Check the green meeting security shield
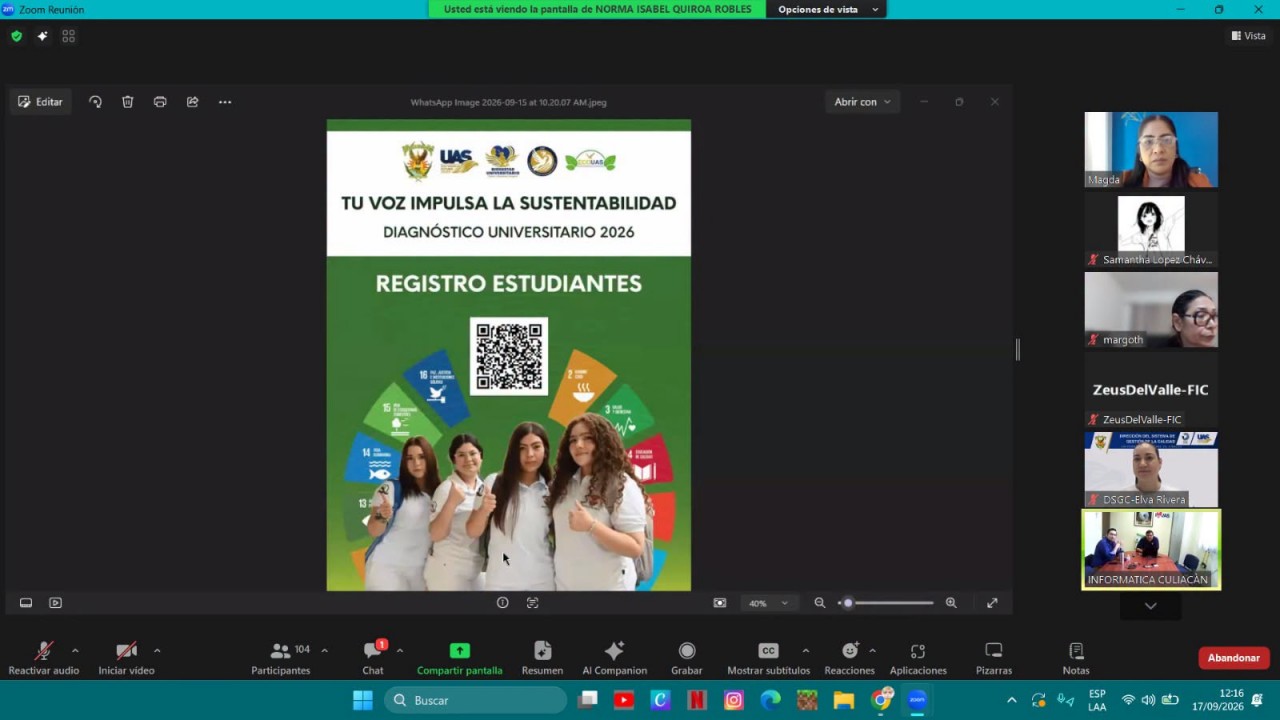The image size is (1280, 720). coord(16,36)
